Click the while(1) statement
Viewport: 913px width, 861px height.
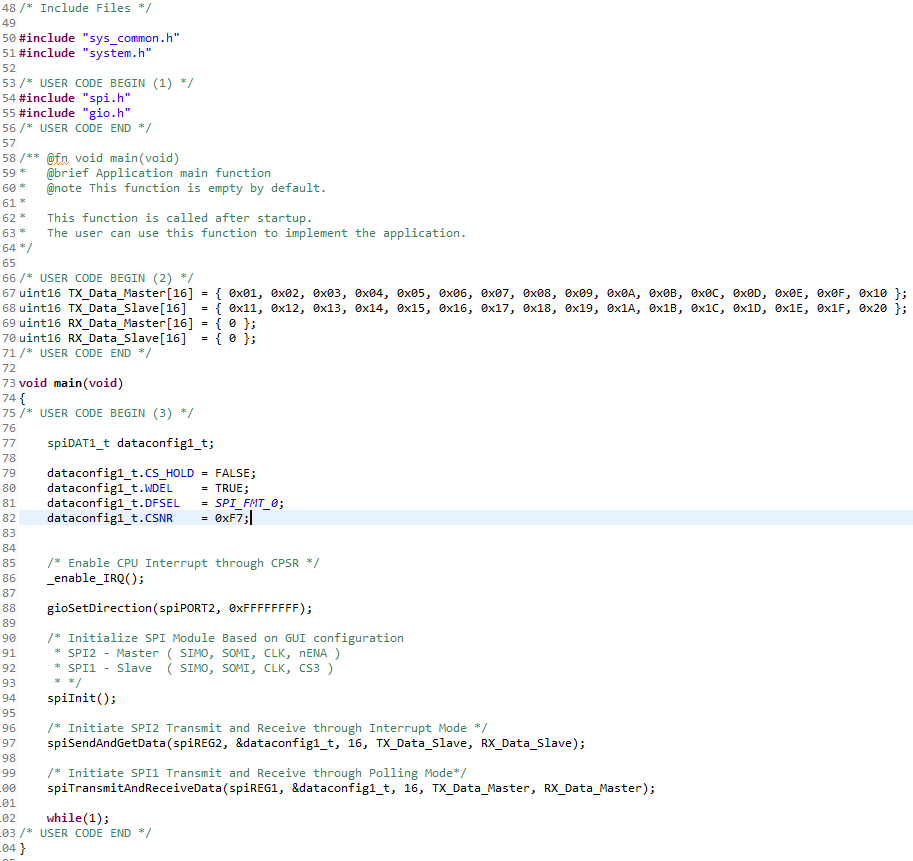coord(78,818)
